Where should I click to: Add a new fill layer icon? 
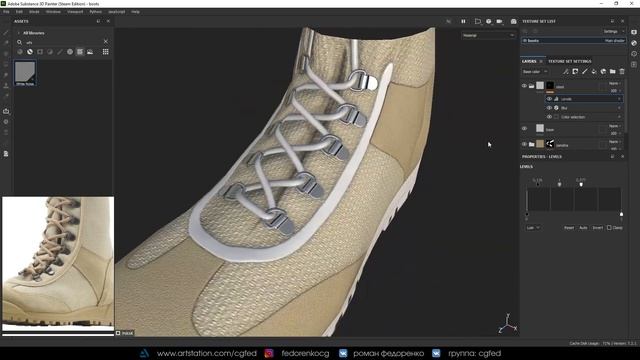(x=594, y=71)
